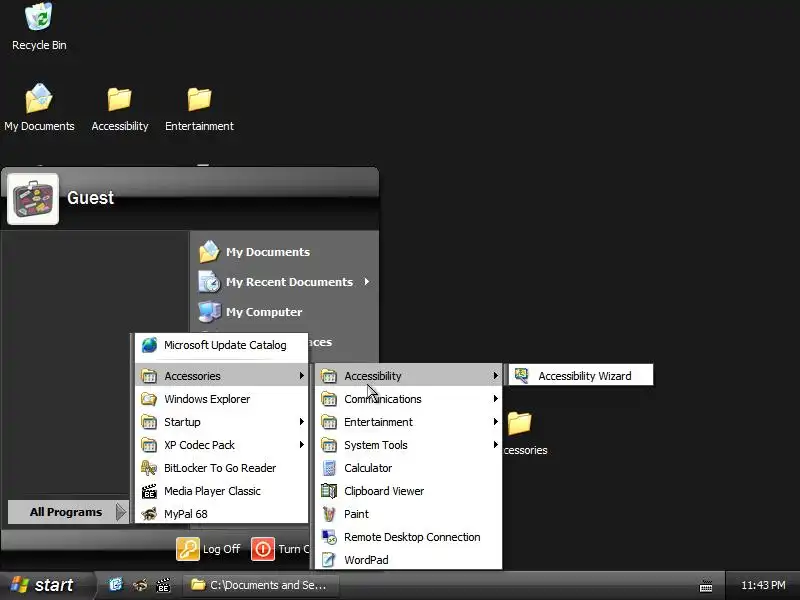Open the System Tools submenu

tap(408, 445)
